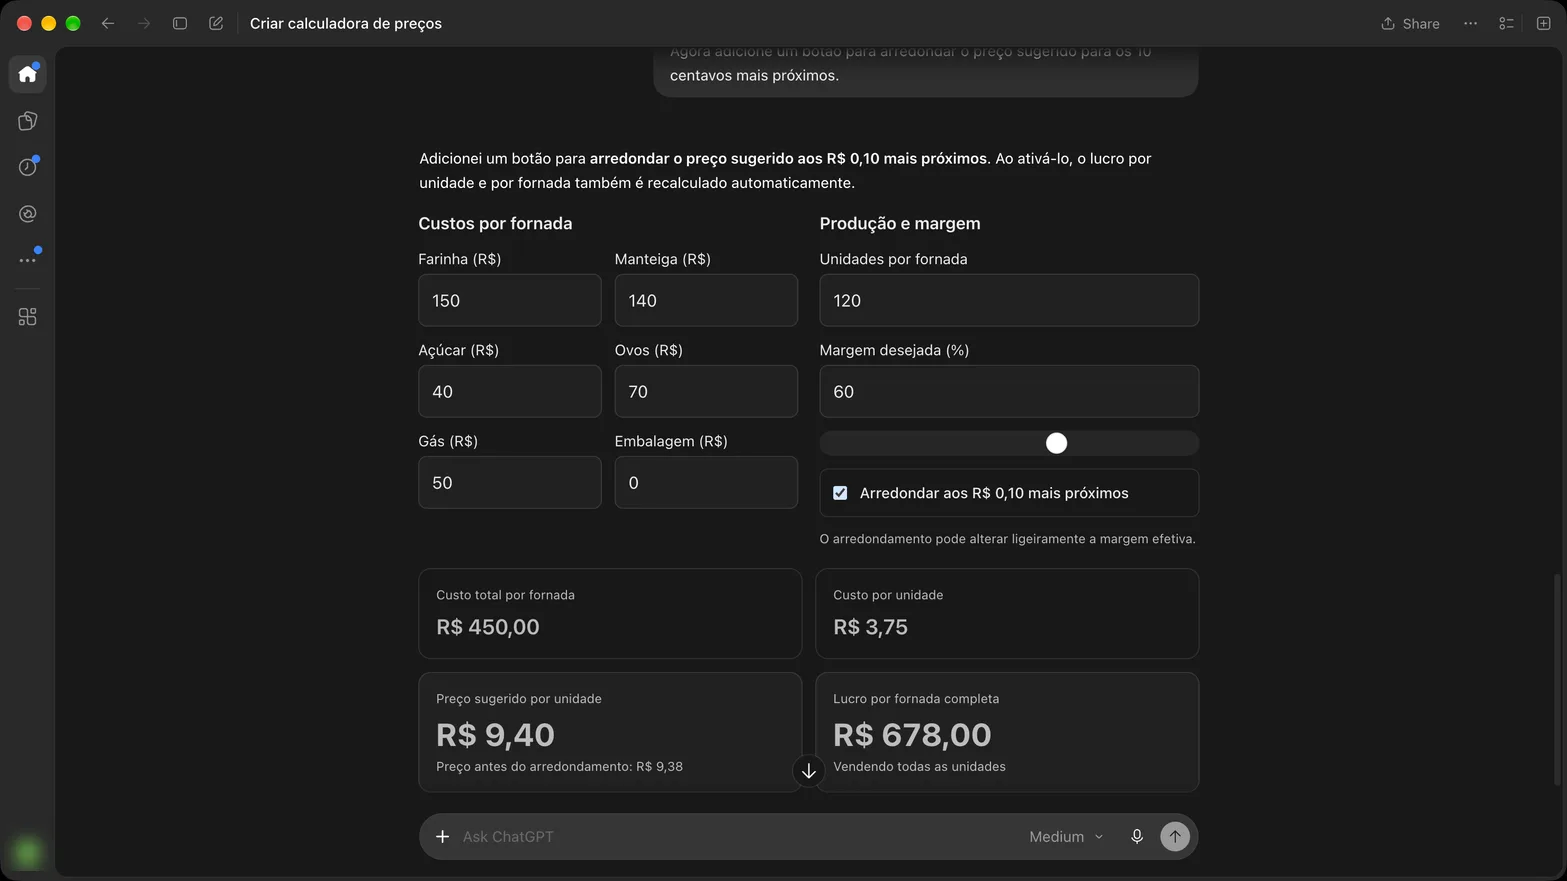Click the R$ 3,75 unit cost value
This screenshot has width=1567, height=881.
pos(870,627)
